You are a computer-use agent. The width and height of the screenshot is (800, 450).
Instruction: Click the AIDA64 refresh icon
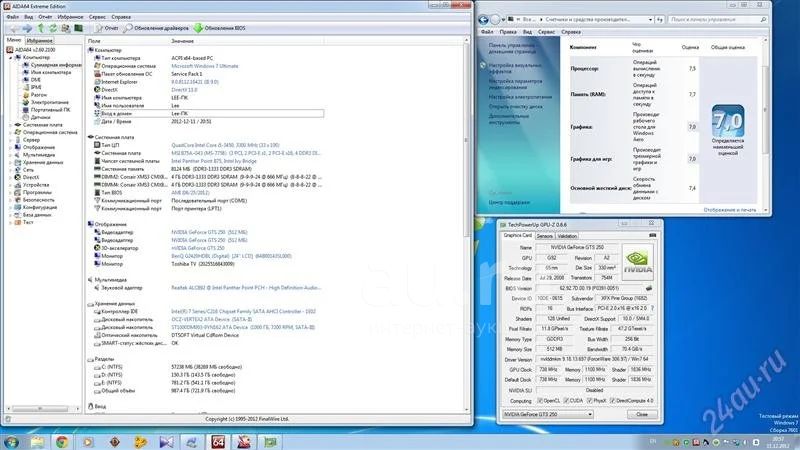point(53,29)
